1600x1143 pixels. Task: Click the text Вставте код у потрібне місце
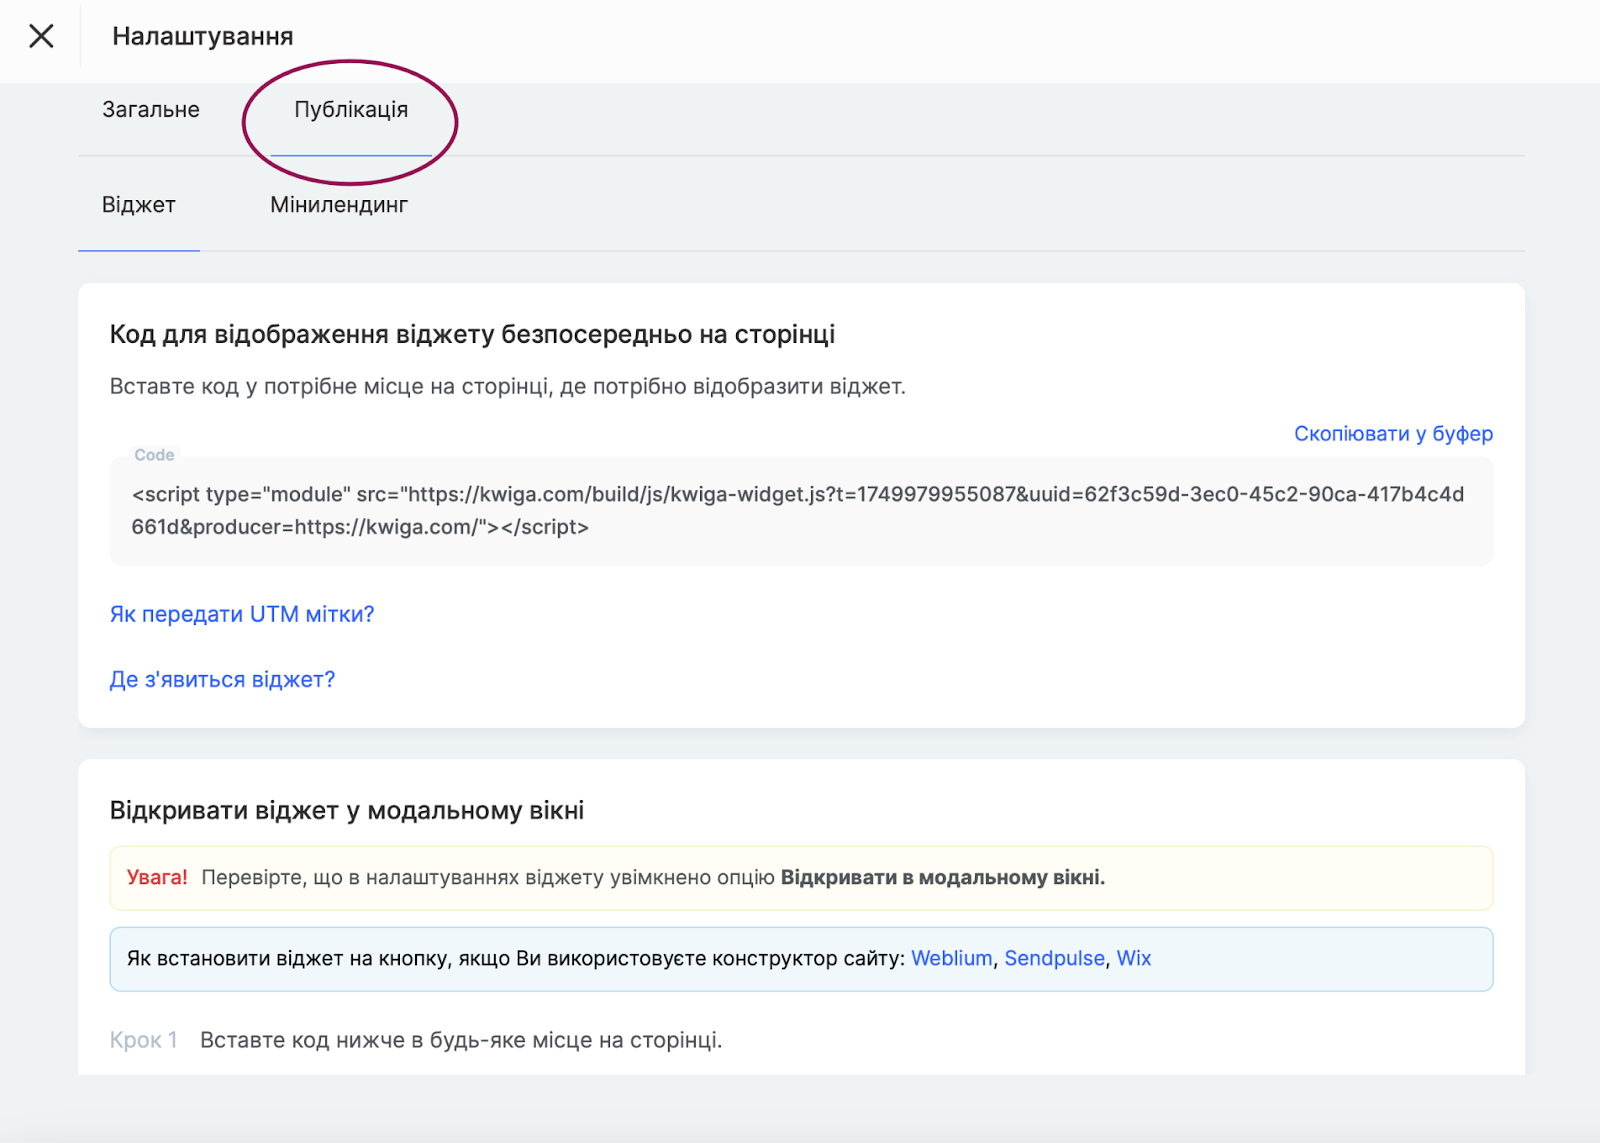508,386
